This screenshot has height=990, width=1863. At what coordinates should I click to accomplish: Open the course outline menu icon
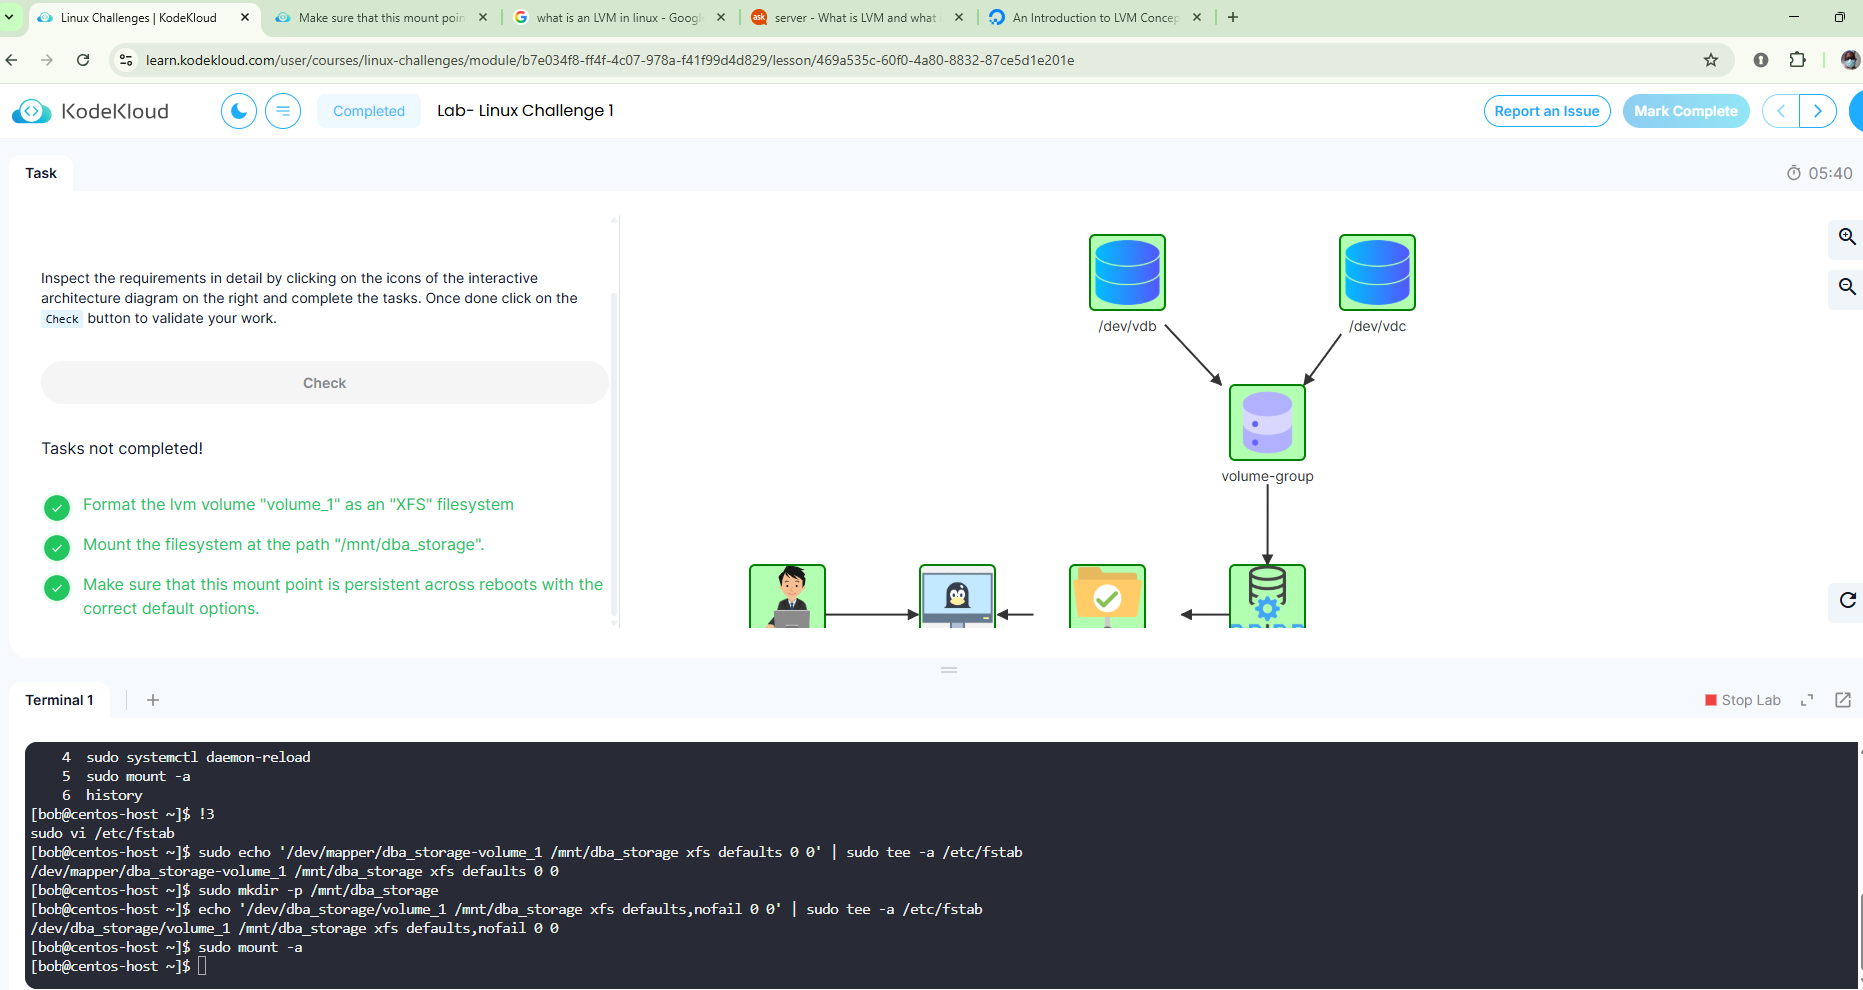283,111
